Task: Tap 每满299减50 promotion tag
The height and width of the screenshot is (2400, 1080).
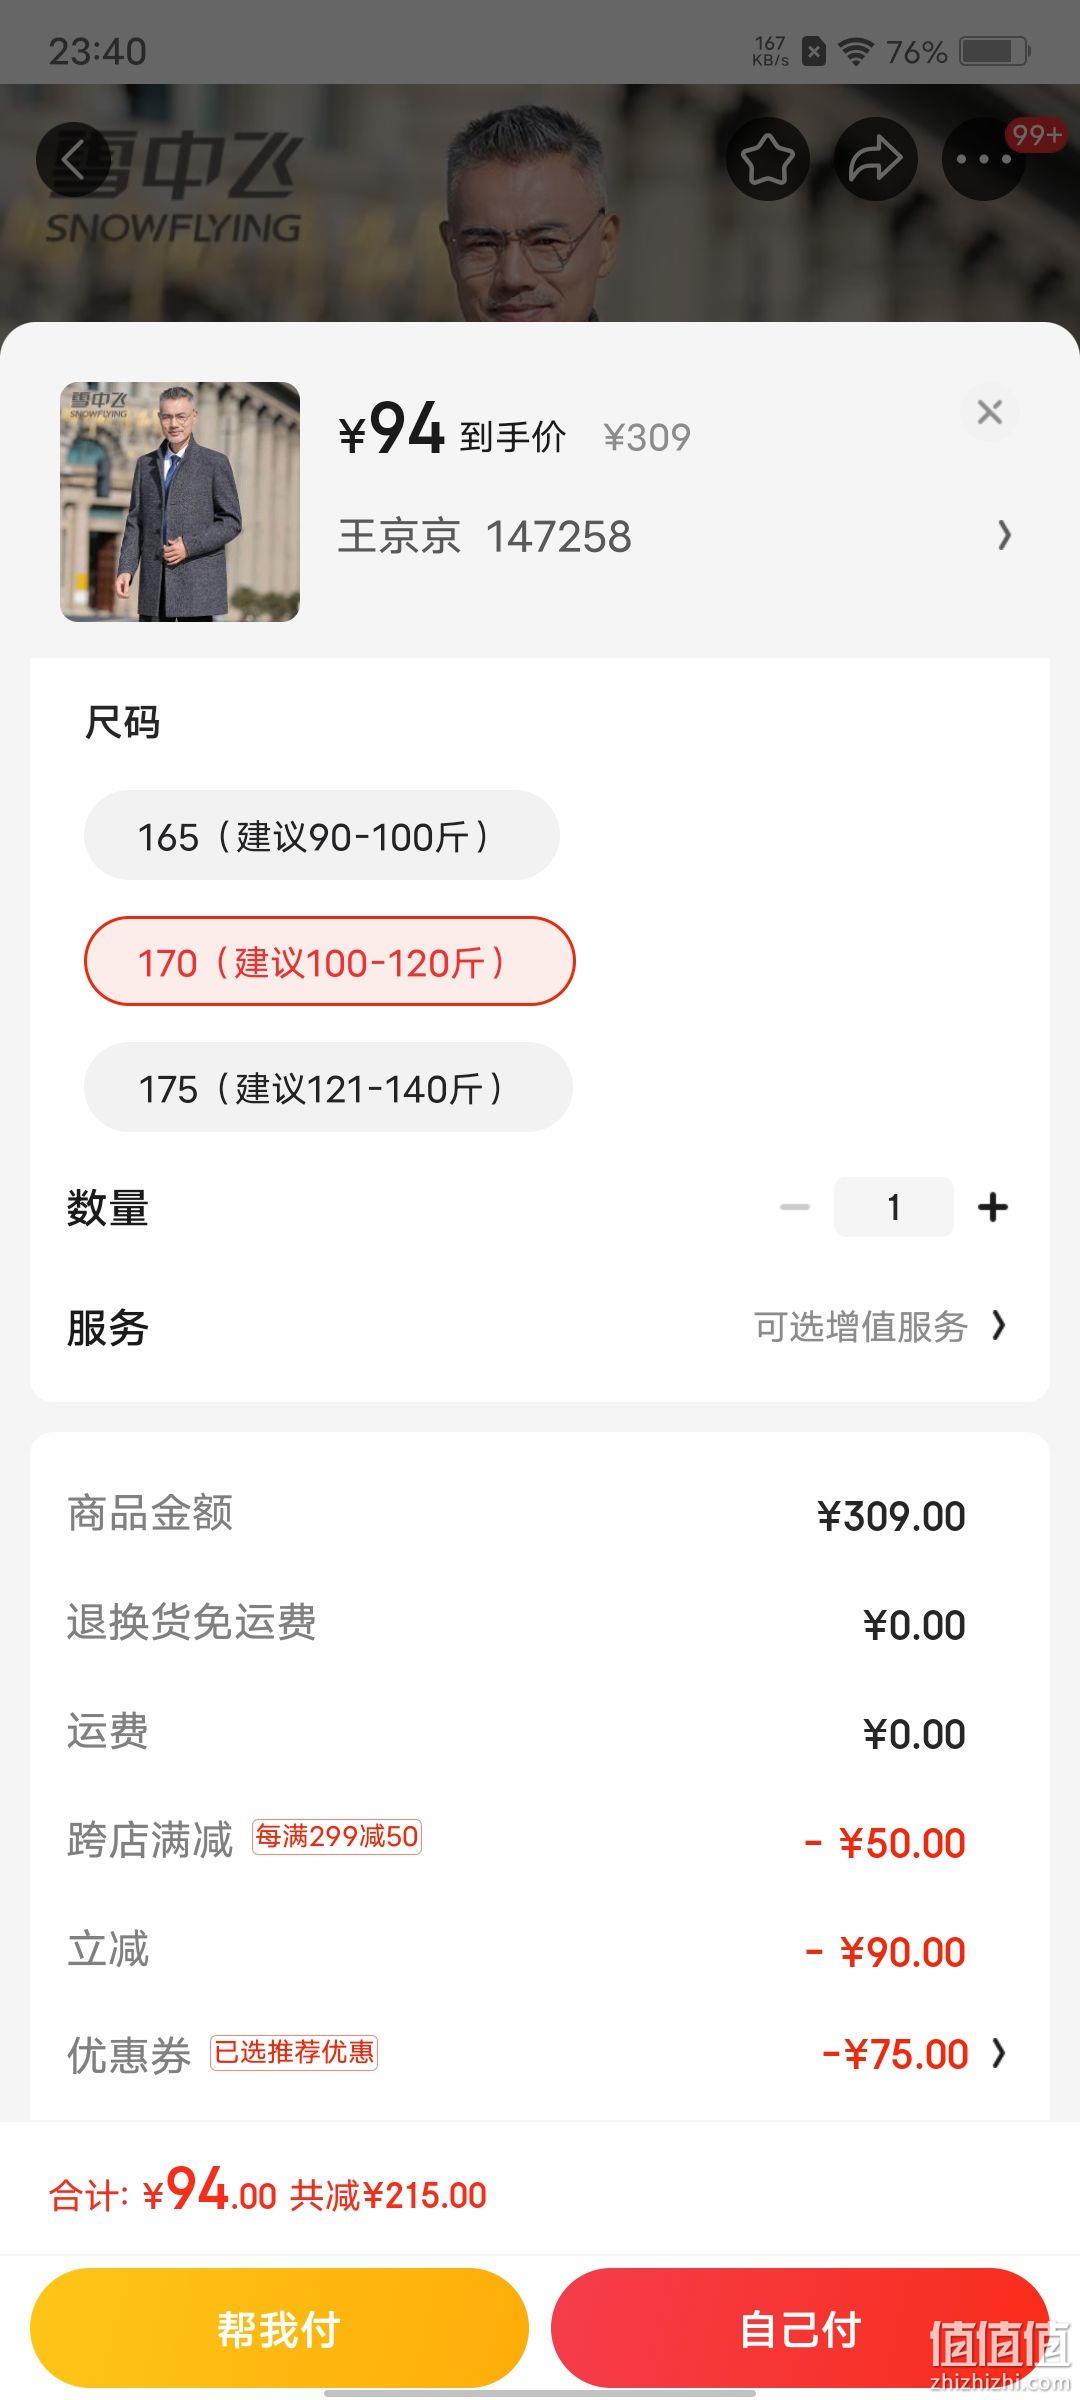Action: (337, 1837)
